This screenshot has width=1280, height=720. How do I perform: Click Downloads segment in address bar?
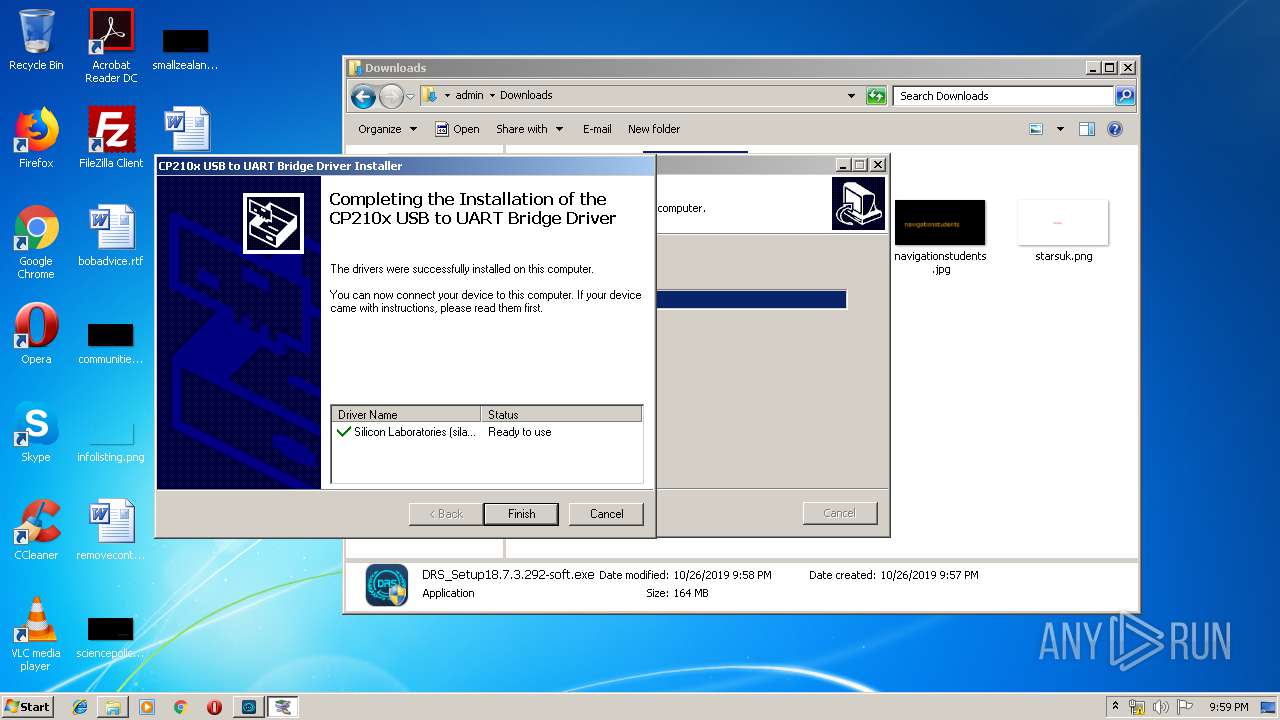point(526,96)
